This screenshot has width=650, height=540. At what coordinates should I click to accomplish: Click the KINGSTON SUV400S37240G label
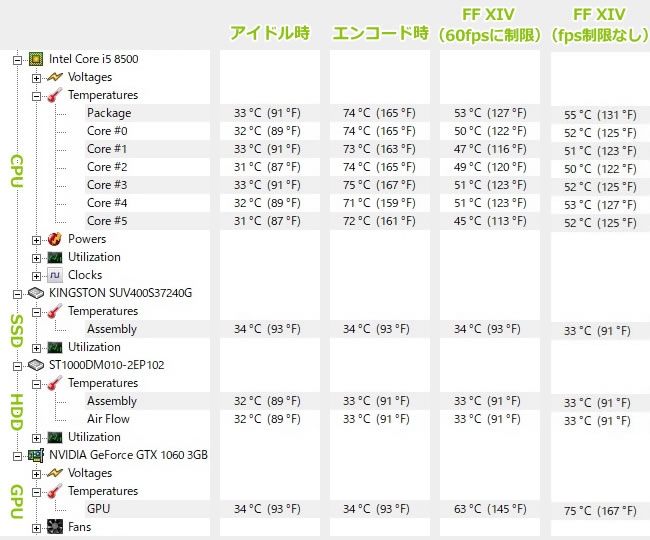coord(121,293)
